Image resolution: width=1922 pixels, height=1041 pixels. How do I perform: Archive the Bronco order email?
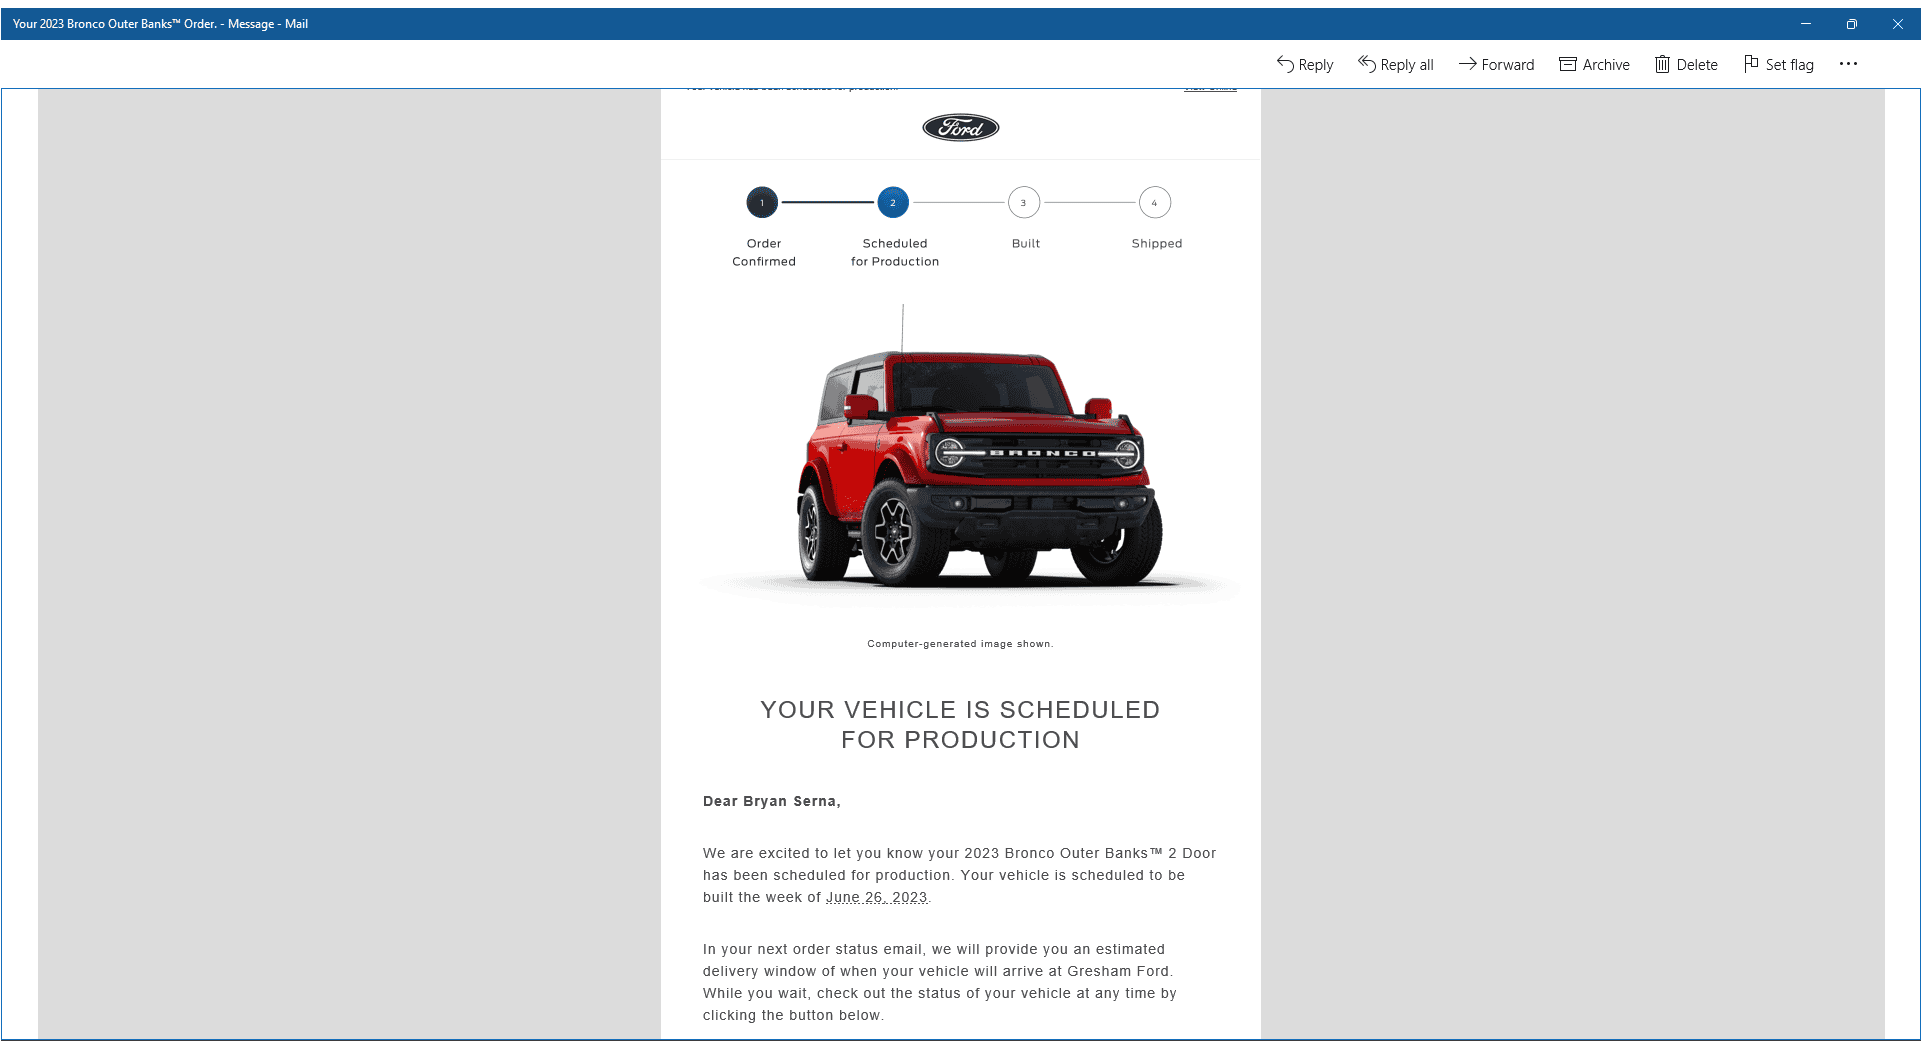click(x=1594, y=64)
